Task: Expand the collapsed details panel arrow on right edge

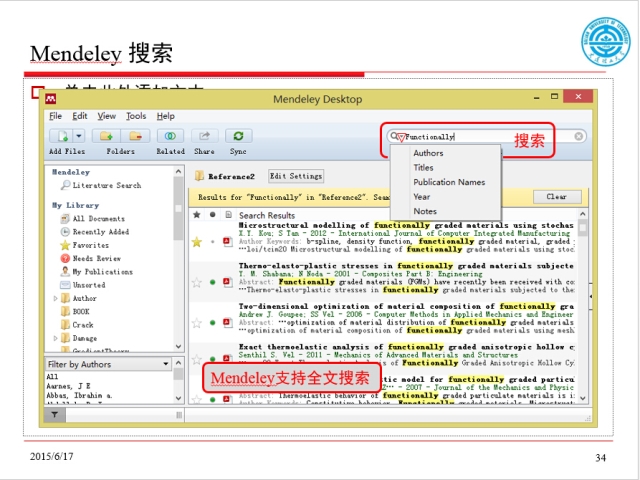Action: point(591,296)
